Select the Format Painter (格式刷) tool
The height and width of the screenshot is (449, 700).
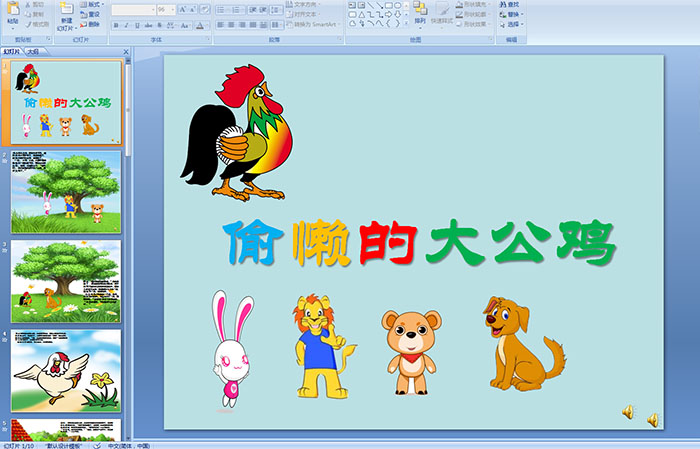pos(37,24)
